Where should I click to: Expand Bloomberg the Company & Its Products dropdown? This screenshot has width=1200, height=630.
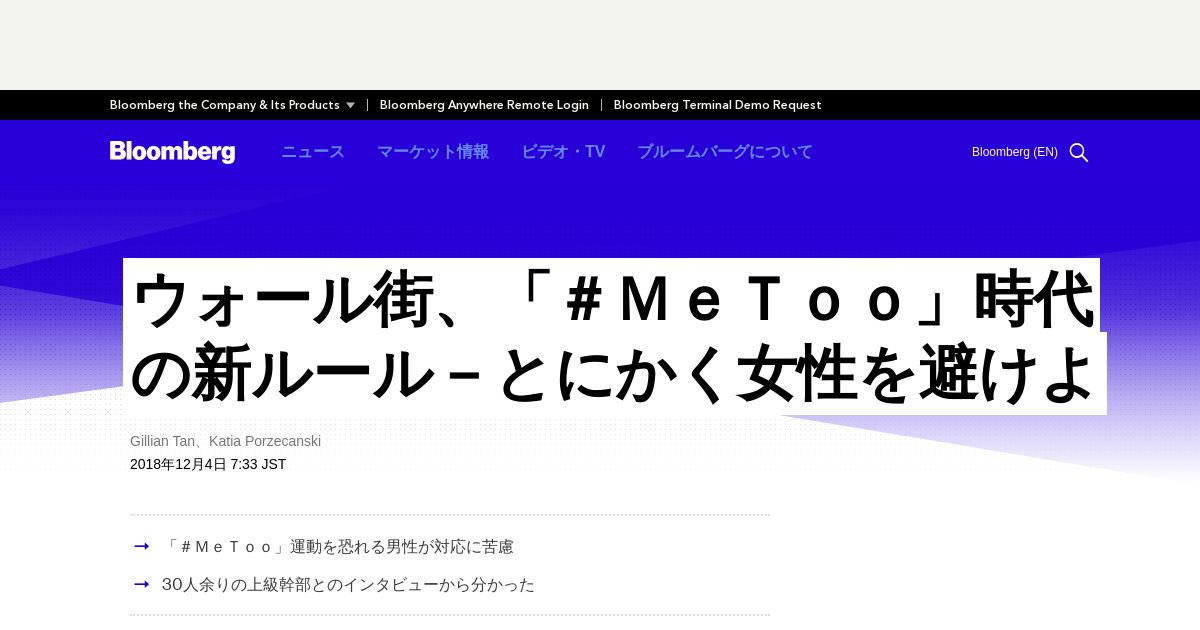click(x=232, y=105)
